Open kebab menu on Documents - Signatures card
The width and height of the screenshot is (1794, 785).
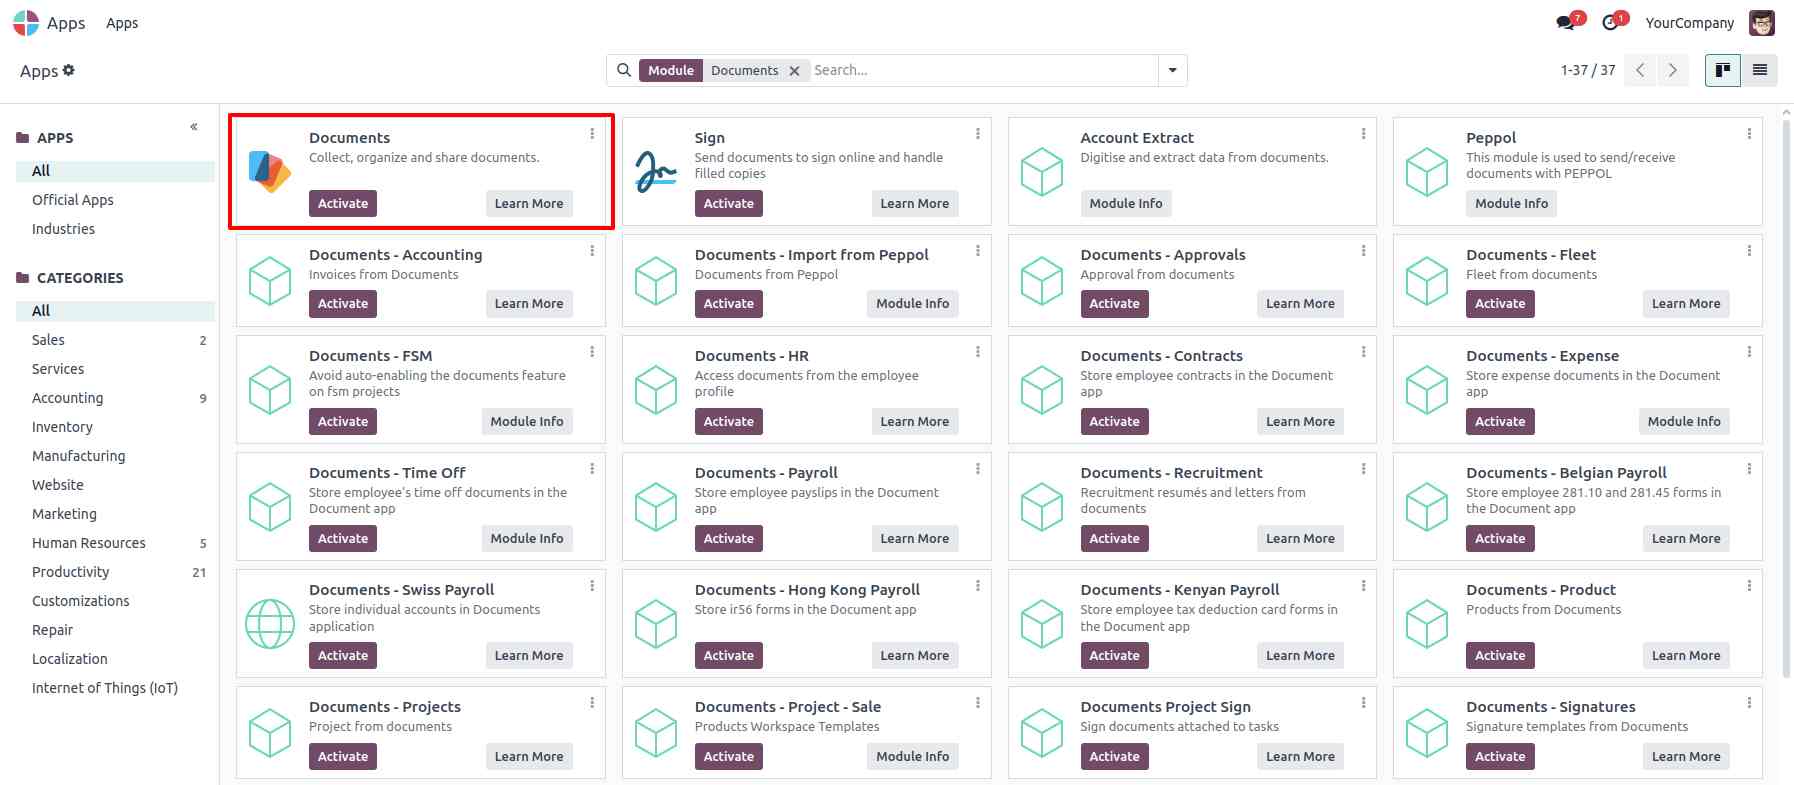click(1749, 703)
